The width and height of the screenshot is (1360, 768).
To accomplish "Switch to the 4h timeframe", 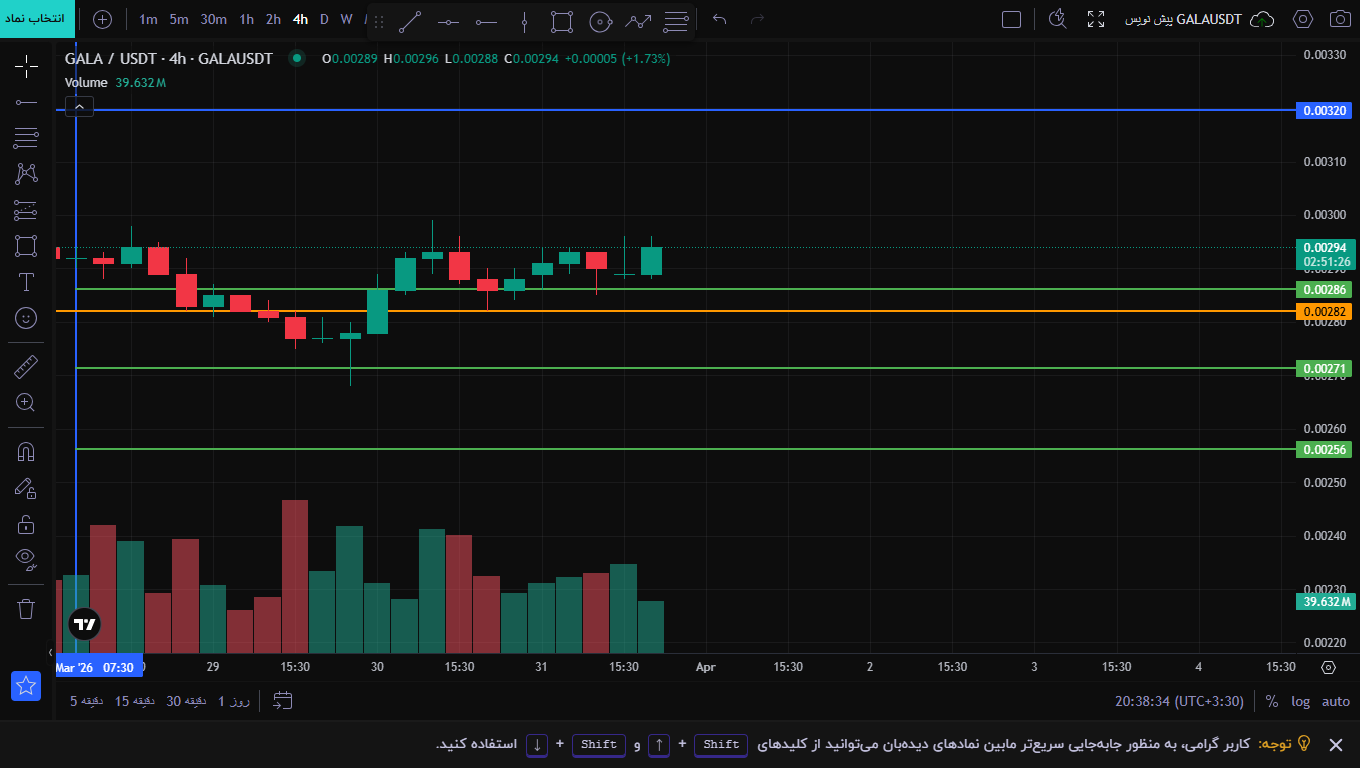I will pos(300,19).
